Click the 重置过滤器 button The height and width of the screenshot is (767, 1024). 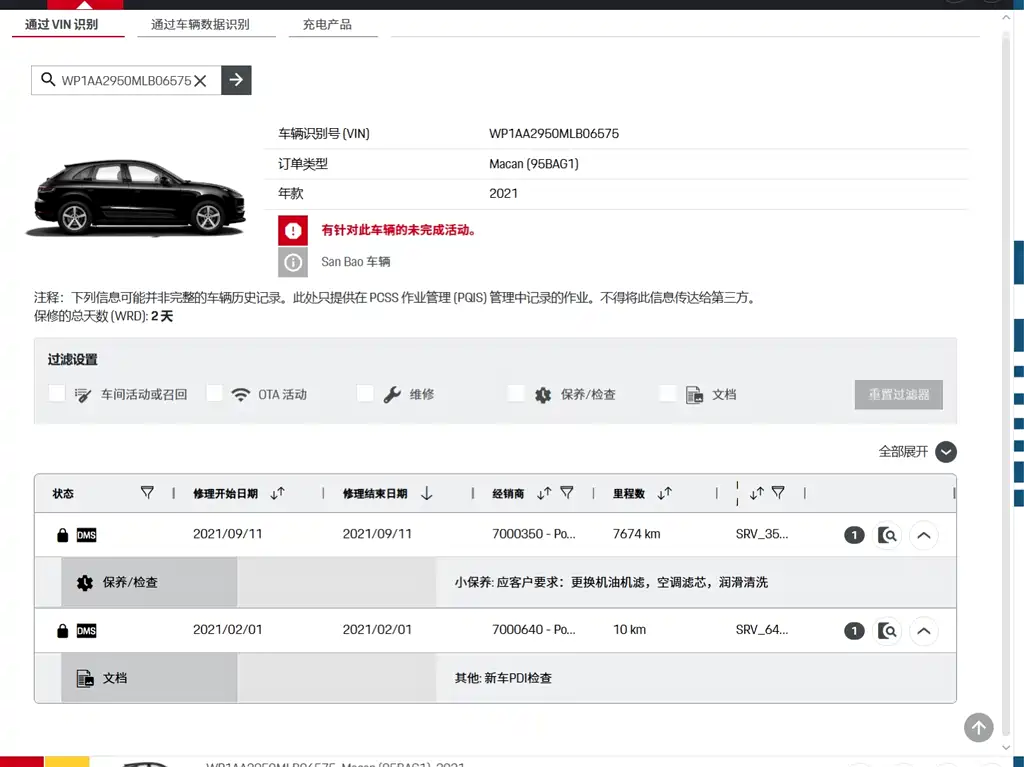899,395
